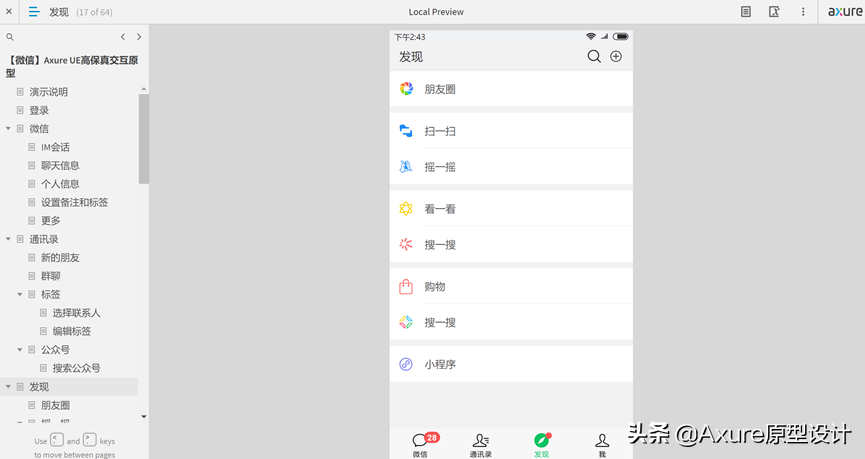The width and height of the screenshot is (865, 459).
Task: Click the 发现 page title in top bar
Action: click(59, 12)
